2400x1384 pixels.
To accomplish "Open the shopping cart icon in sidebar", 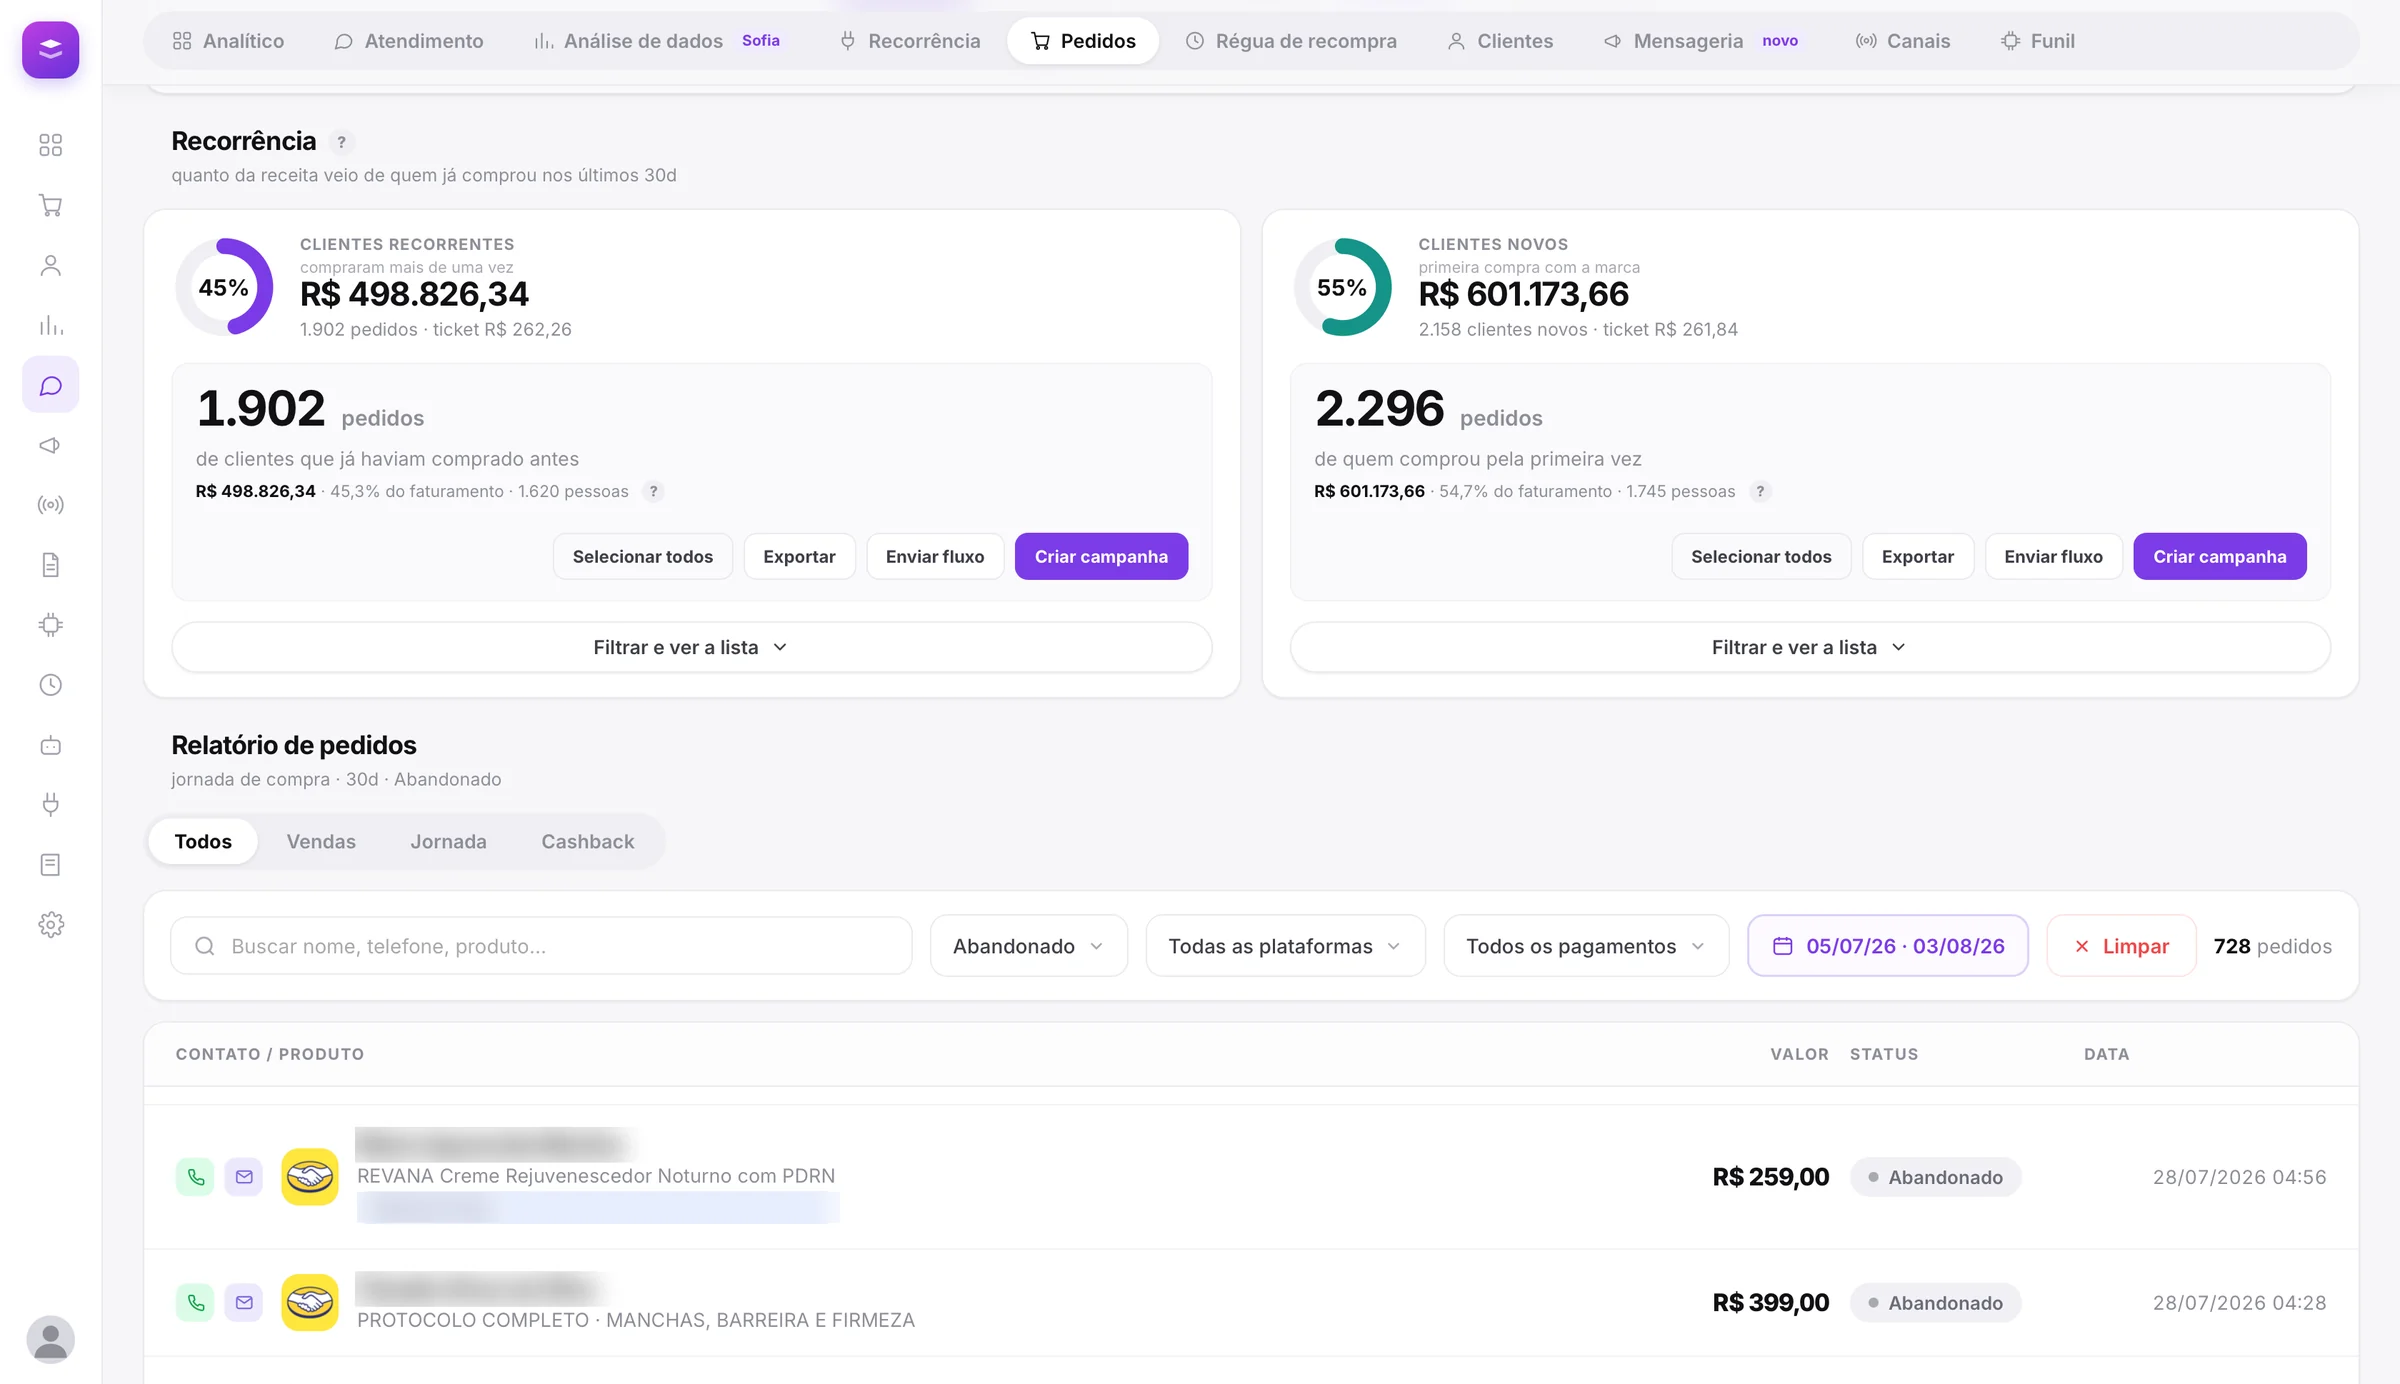I will [50, 205].
